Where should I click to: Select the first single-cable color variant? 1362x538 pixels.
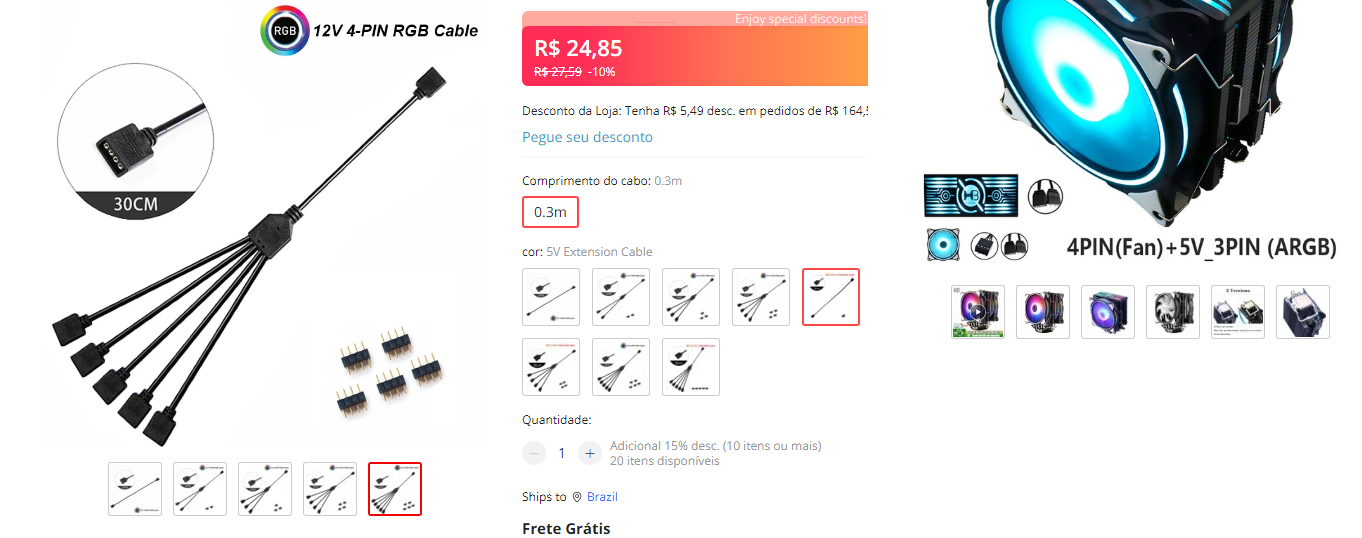(x=551, y=297)
